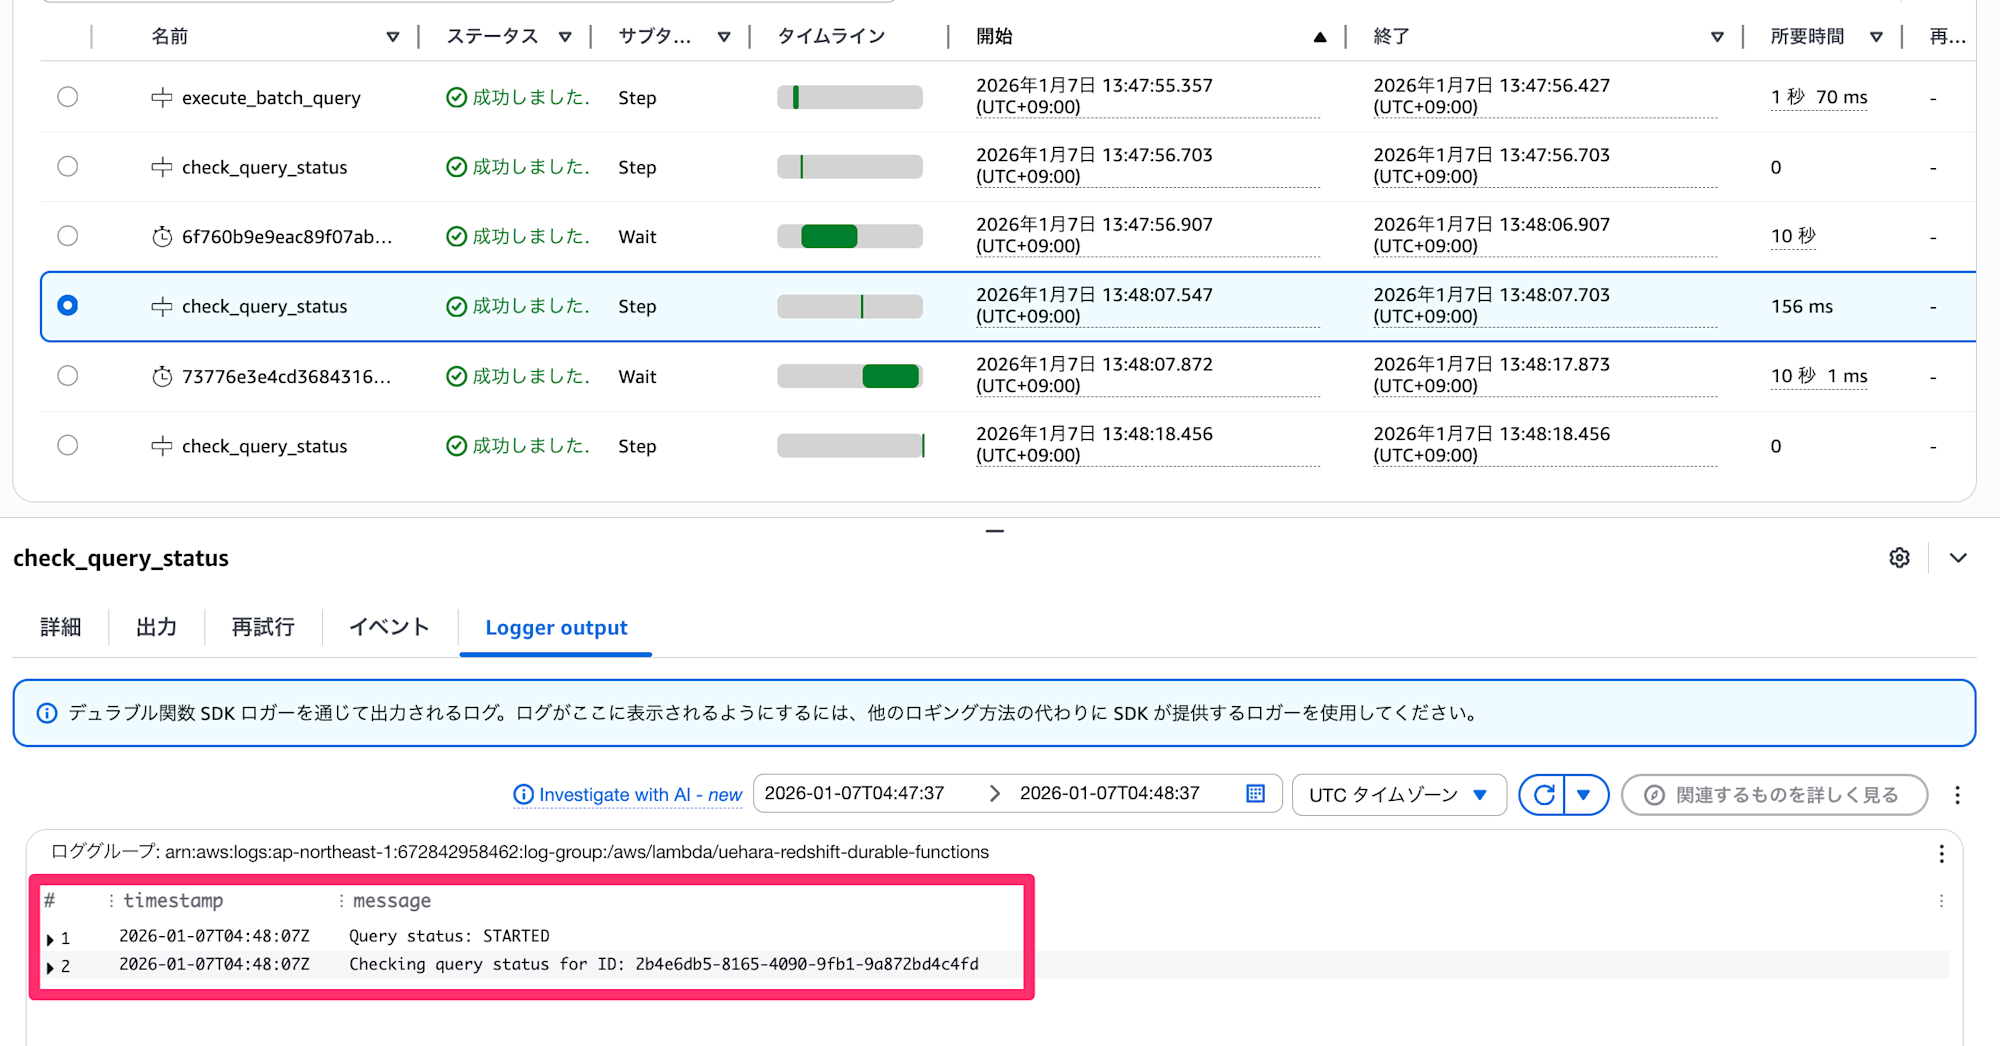Click the panel resize handle bar

[x=994, y=531]
